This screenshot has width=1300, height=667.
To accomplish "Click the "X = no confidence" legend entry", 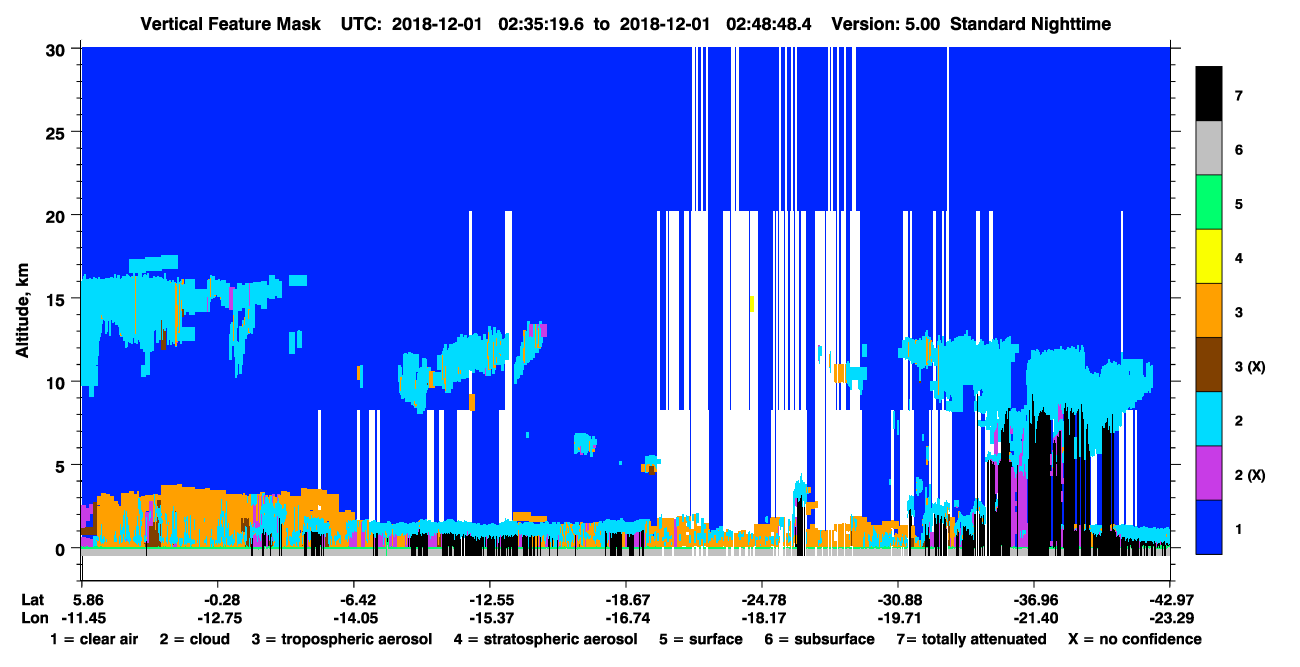I will tap(1135, 639).
